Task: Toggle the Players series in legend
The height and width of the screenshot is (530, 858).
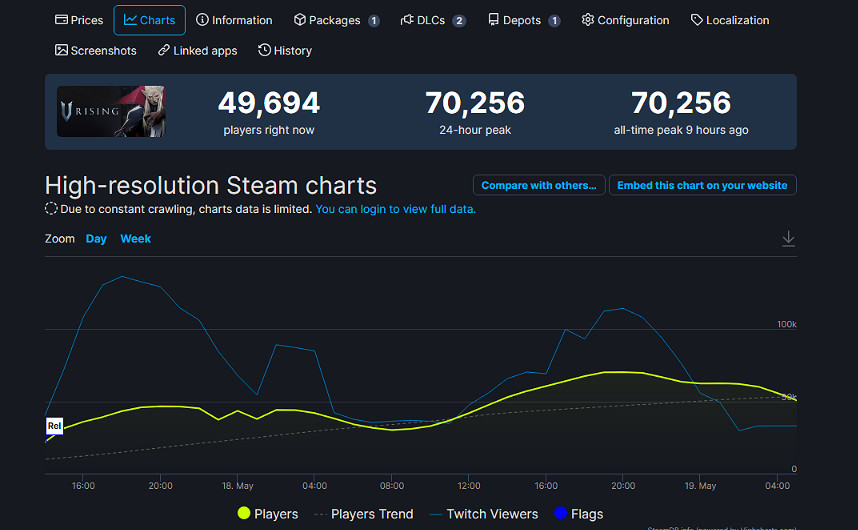Action: [268, 514]
